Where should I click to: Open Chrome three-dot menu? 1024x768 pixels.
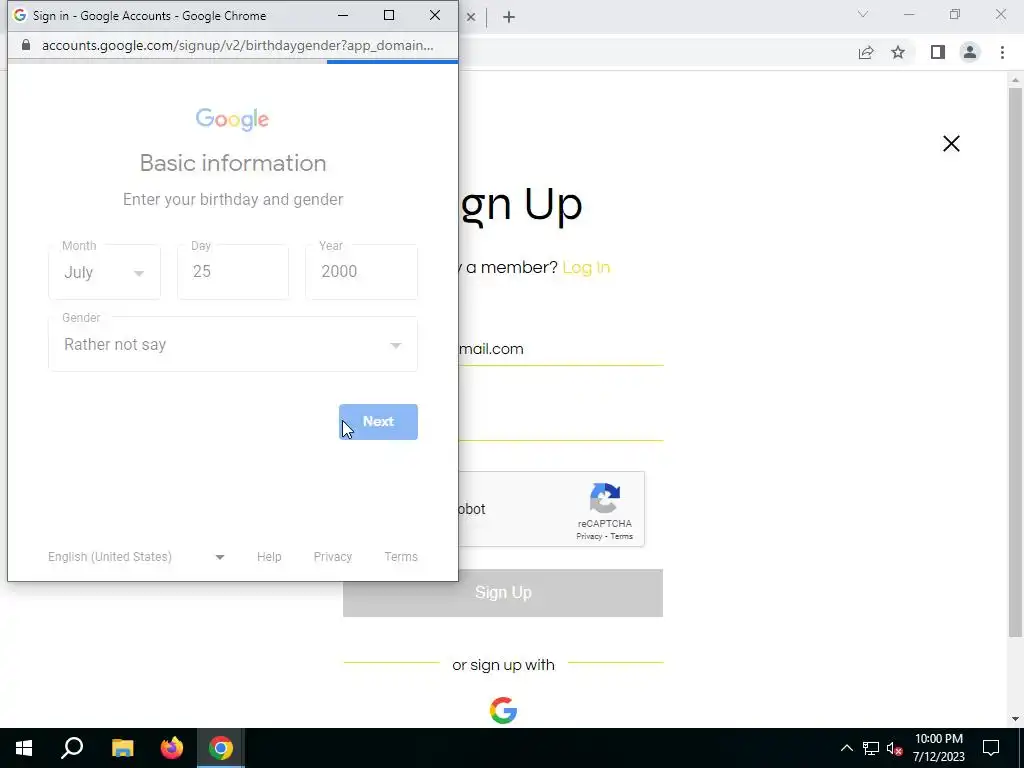click(1002, 53)
